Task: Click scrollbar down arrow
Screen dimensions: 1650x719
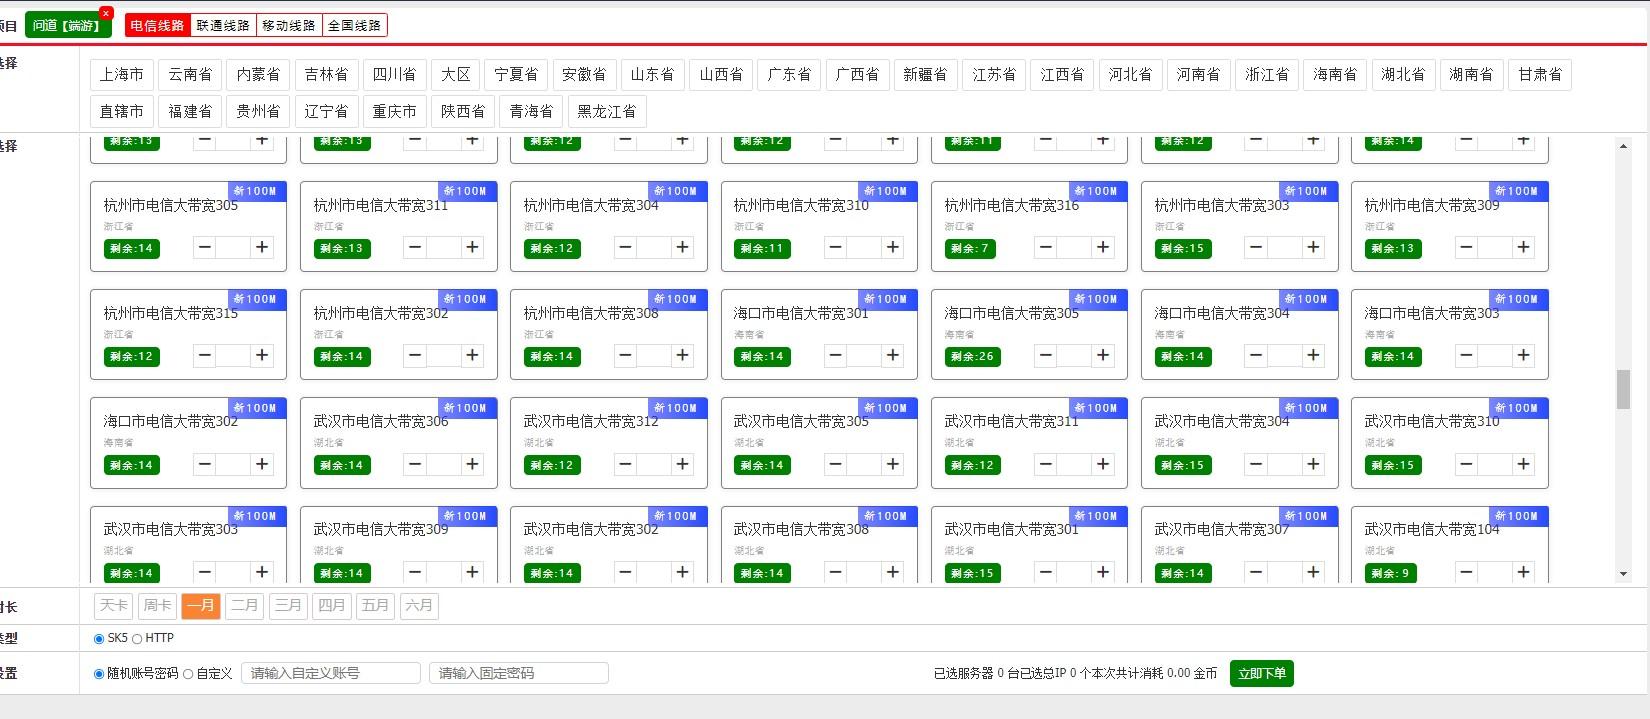Action: 1623,574
